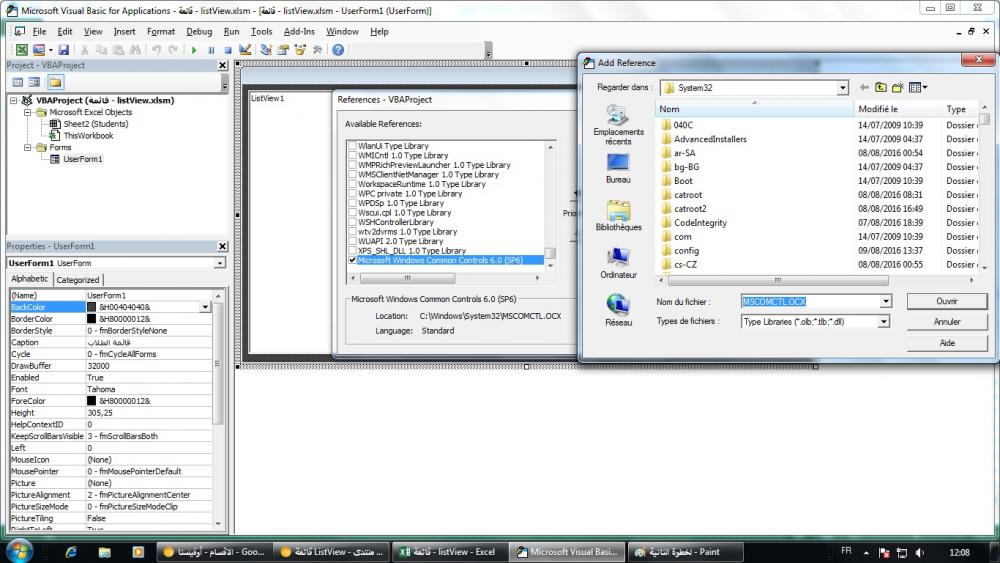Open the Regarder dans System32 dropdown
The height and width of the screenshot is (563, 1000).
842,88
